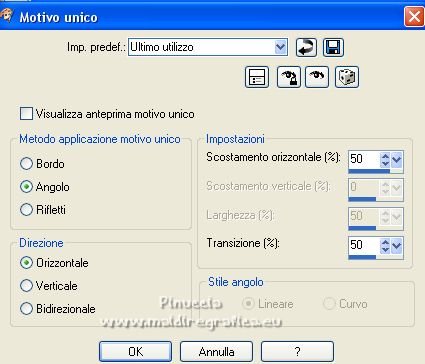Click the Scostamento verticale (%) label
Screen dimensions: 425x364
click(x=268, y=186)
